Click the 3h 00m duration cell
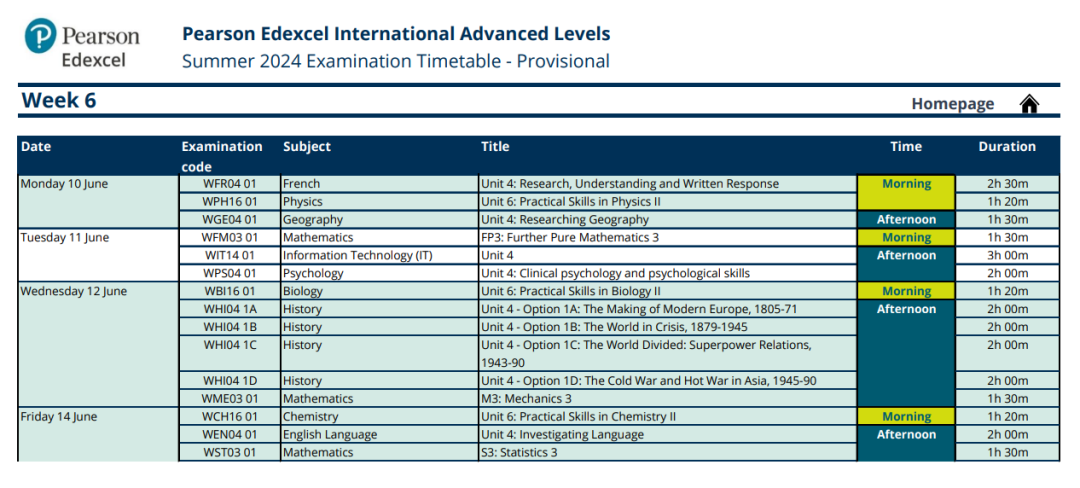Image resolution: width=1080 pixels, height=488 pixels. [x=1008, y=255]
